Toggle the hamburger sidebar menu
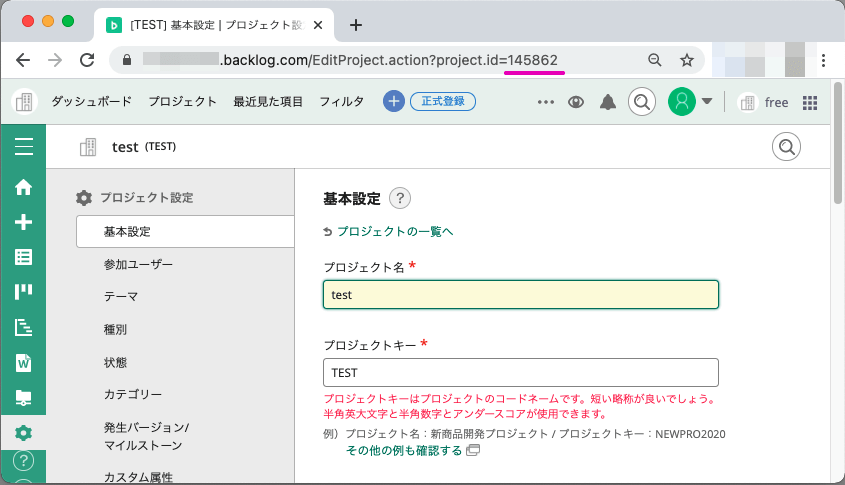This screenshot has width=845, height=485. [x=23, y=147]
